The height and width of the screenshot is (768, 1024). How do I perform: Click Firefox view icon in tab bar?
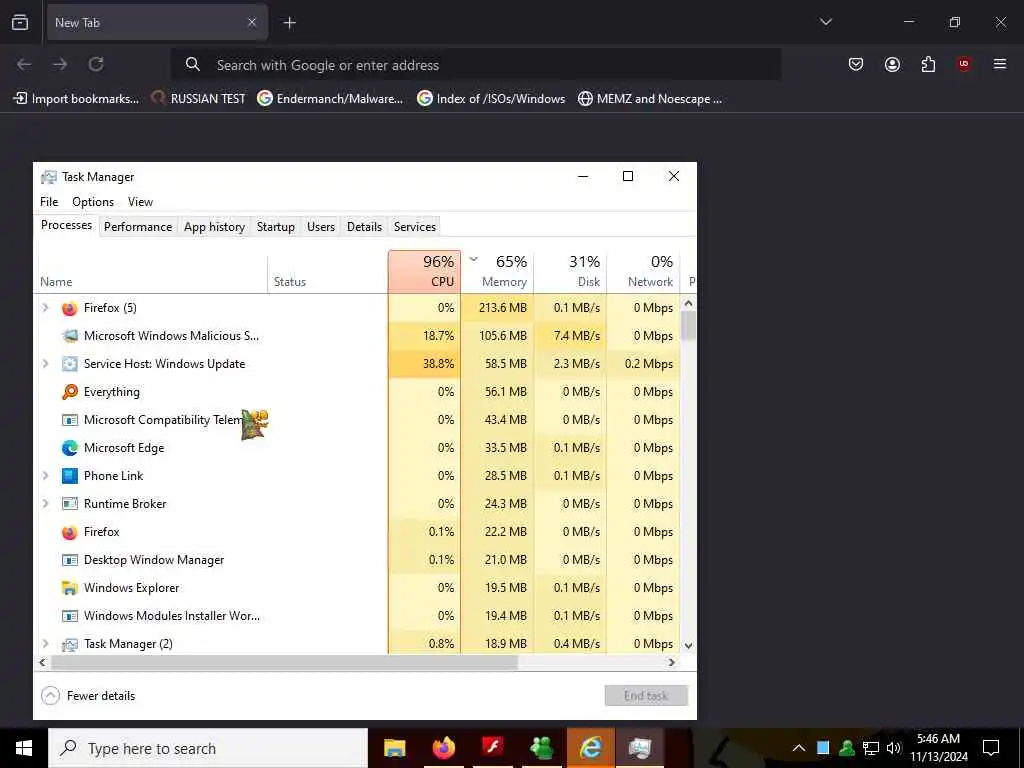pyautogui.click(x=20, y=22)
